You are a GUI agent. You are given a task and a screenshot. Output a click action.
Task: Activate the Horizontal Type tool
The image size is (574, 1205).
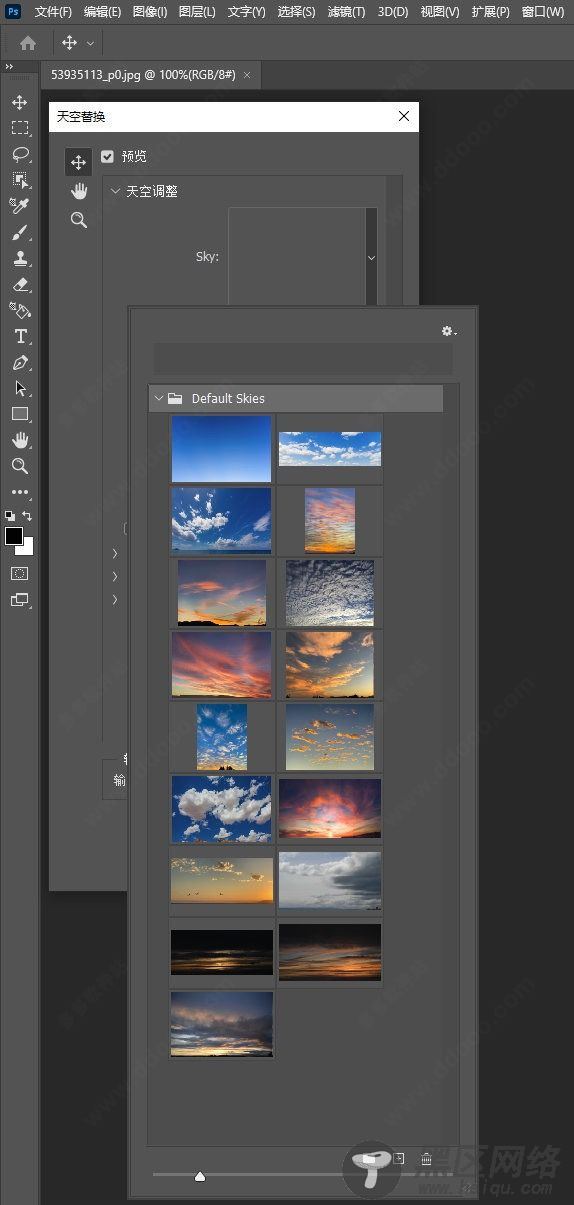(x=20, y=336)
